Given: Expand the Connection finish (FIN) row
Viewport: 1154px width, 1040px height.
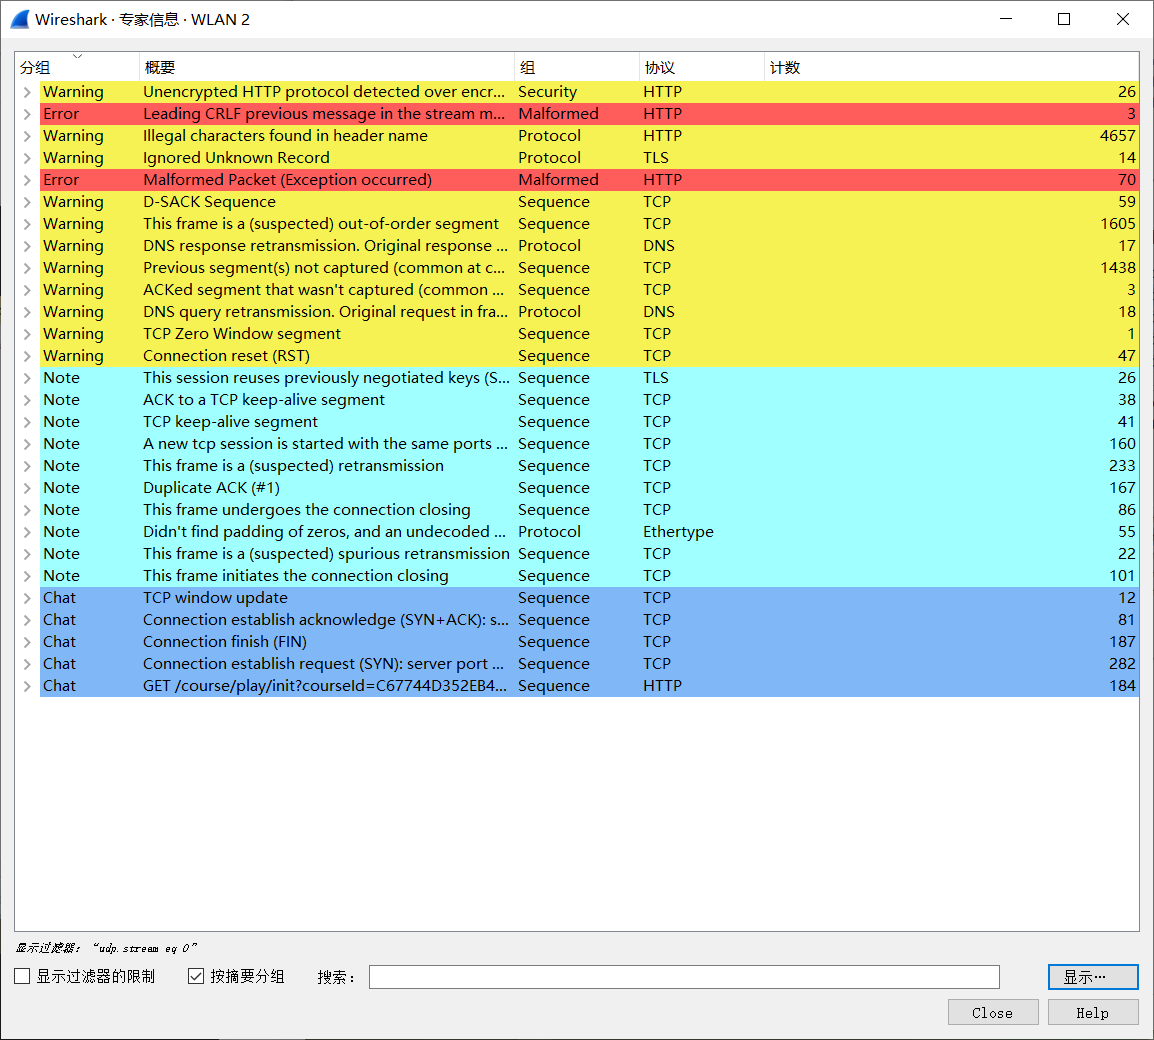Looking at the screenshot, I should 26,642.
